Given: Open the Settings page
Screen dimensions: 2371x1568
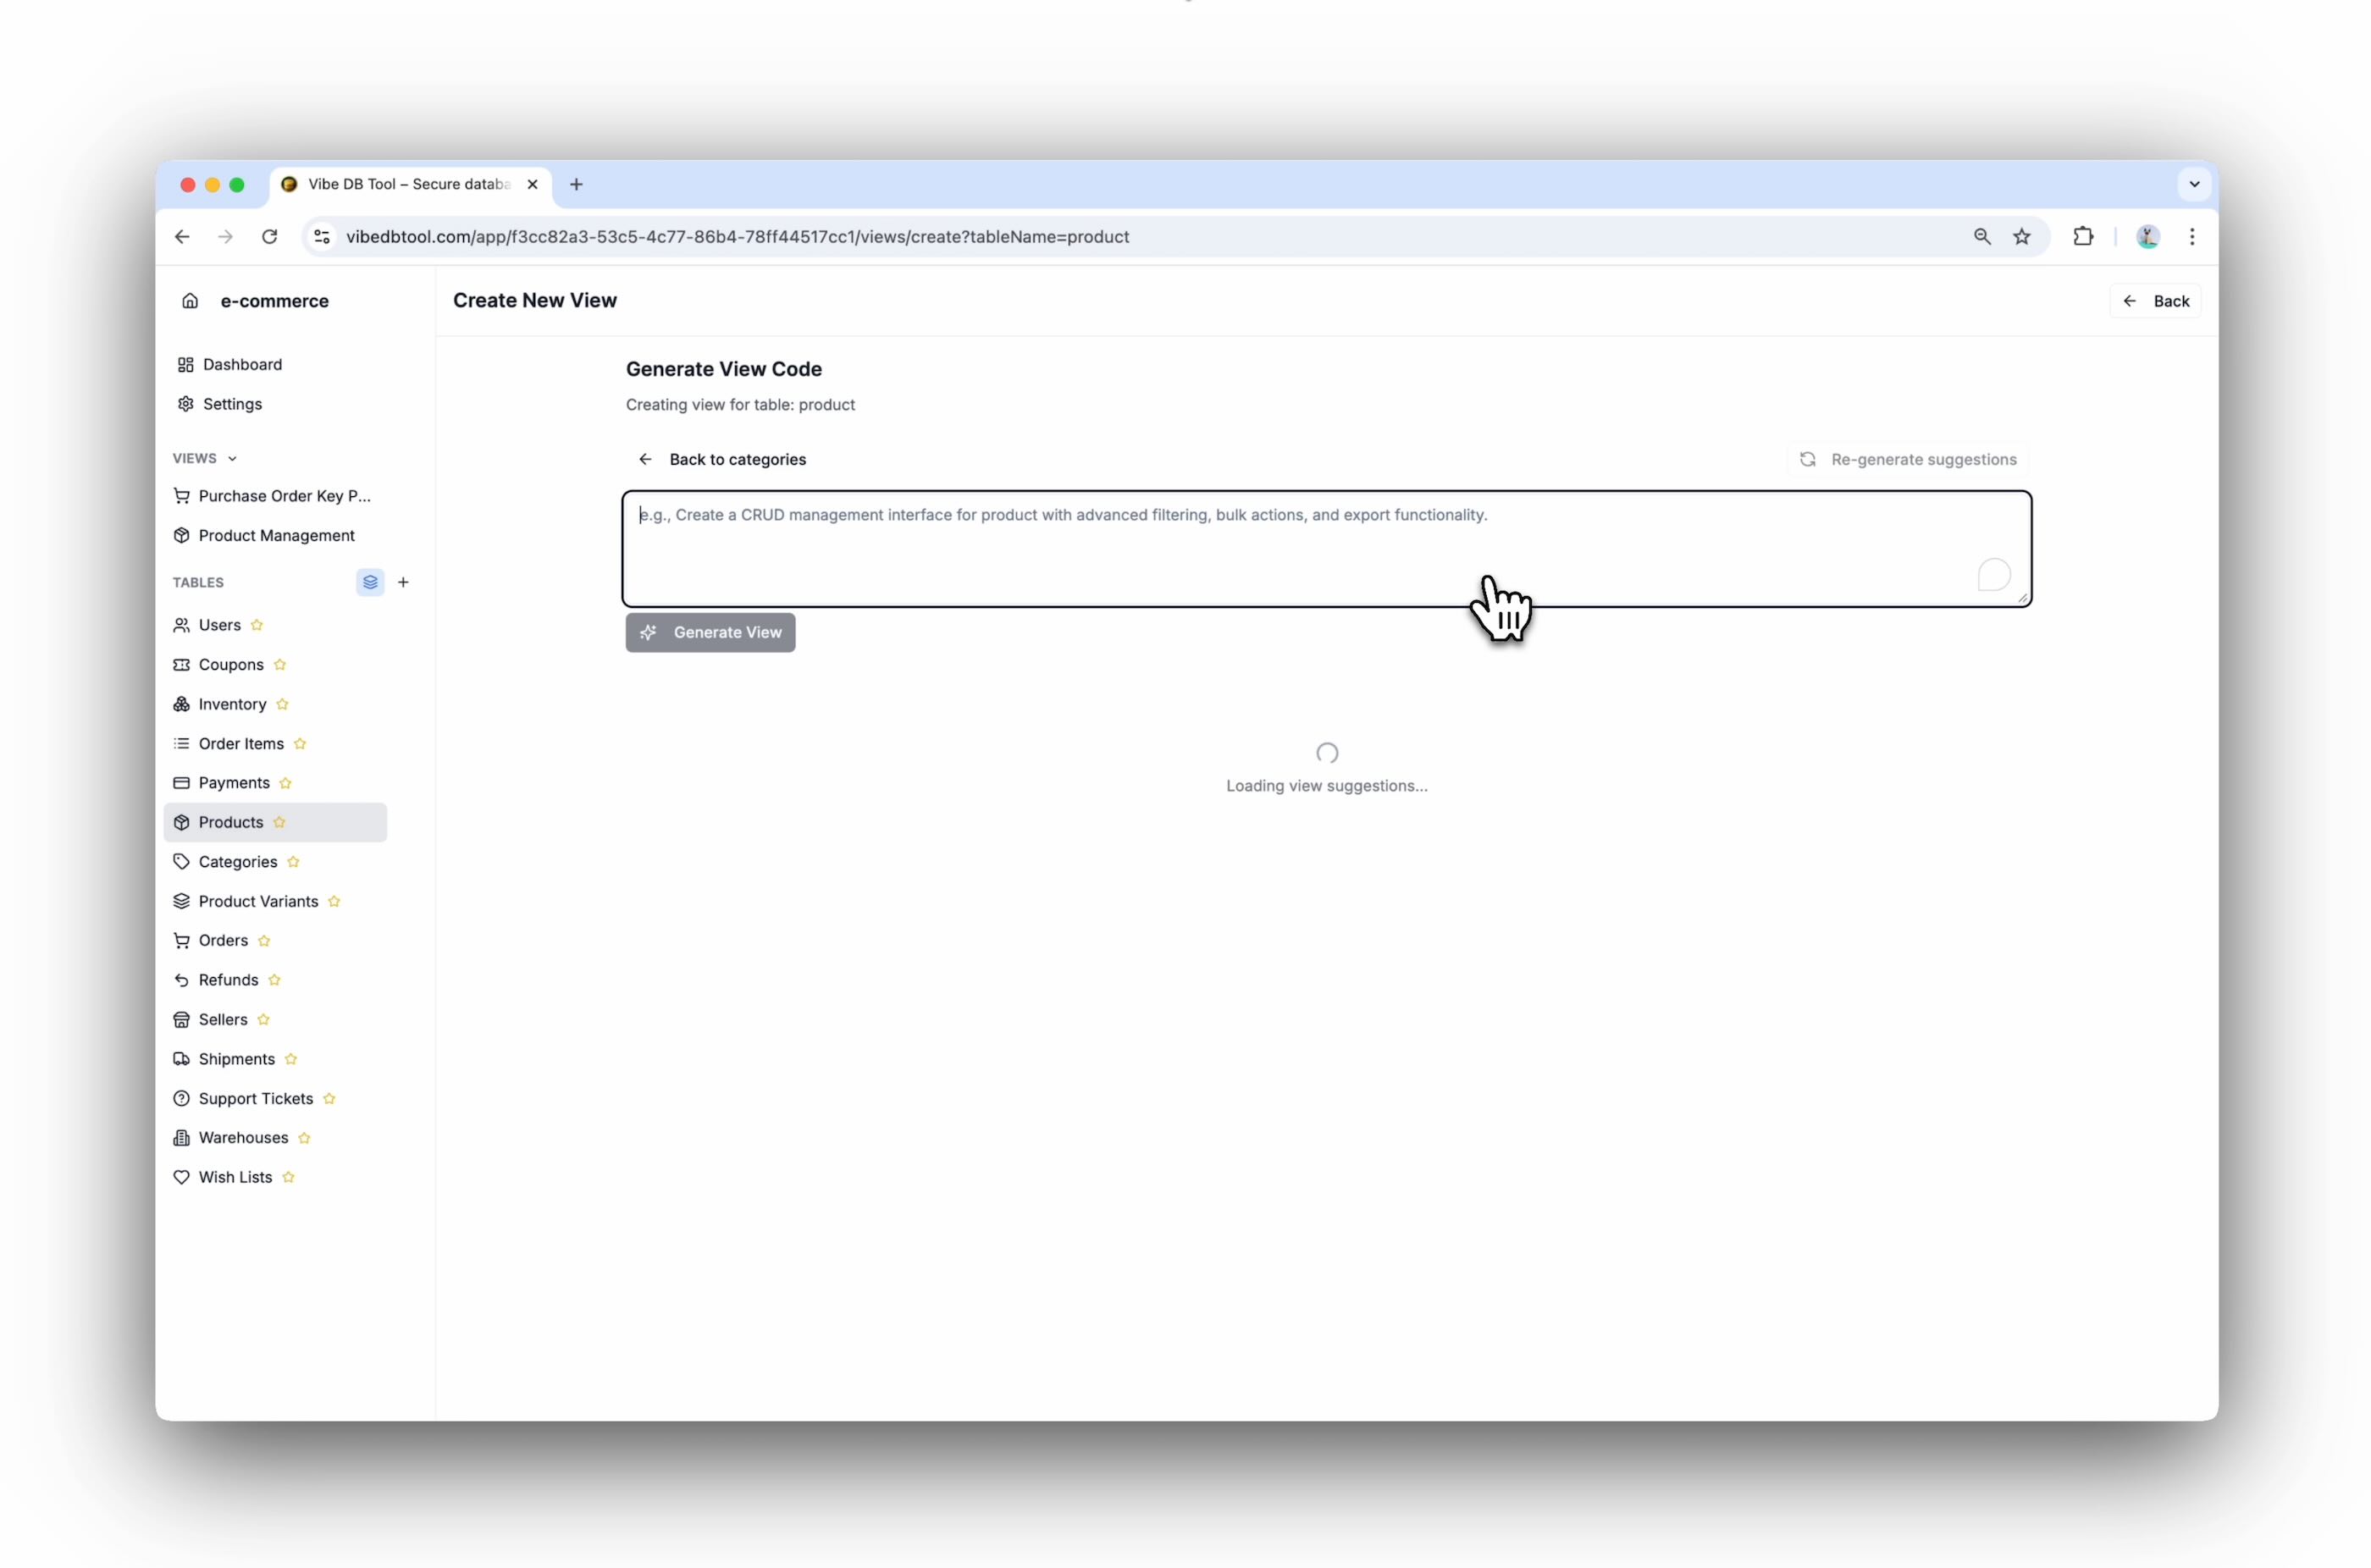Looking at the screenshot, I should (x=232, y=403).
